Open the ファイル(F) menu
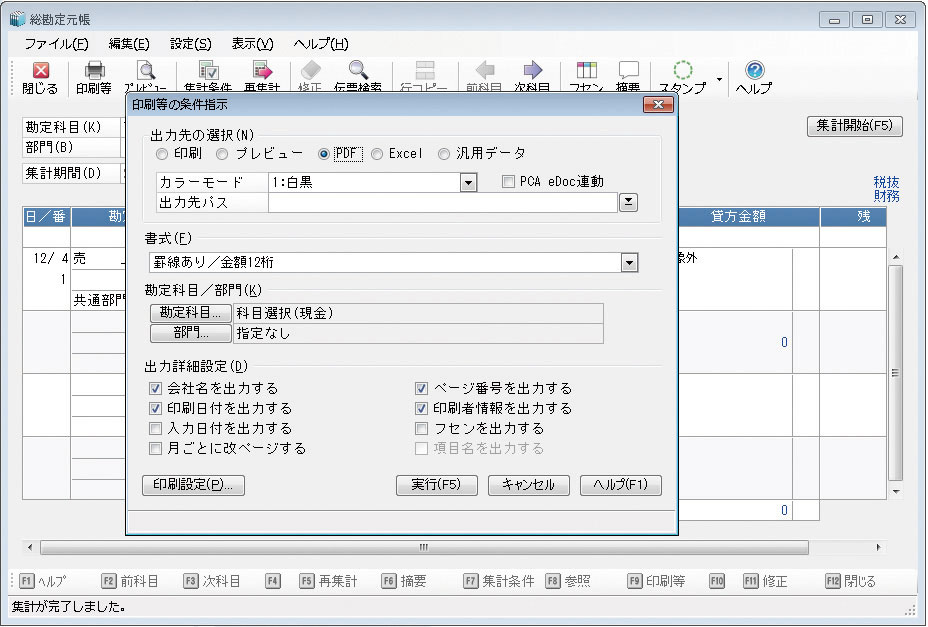Image resolution: width=928 pixels, height=627 pixels. click(56, 44)
